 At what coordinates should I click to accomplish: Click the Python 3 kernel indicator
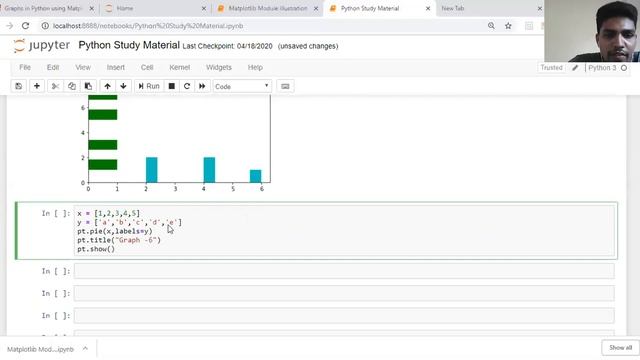(x=602, y=68)
